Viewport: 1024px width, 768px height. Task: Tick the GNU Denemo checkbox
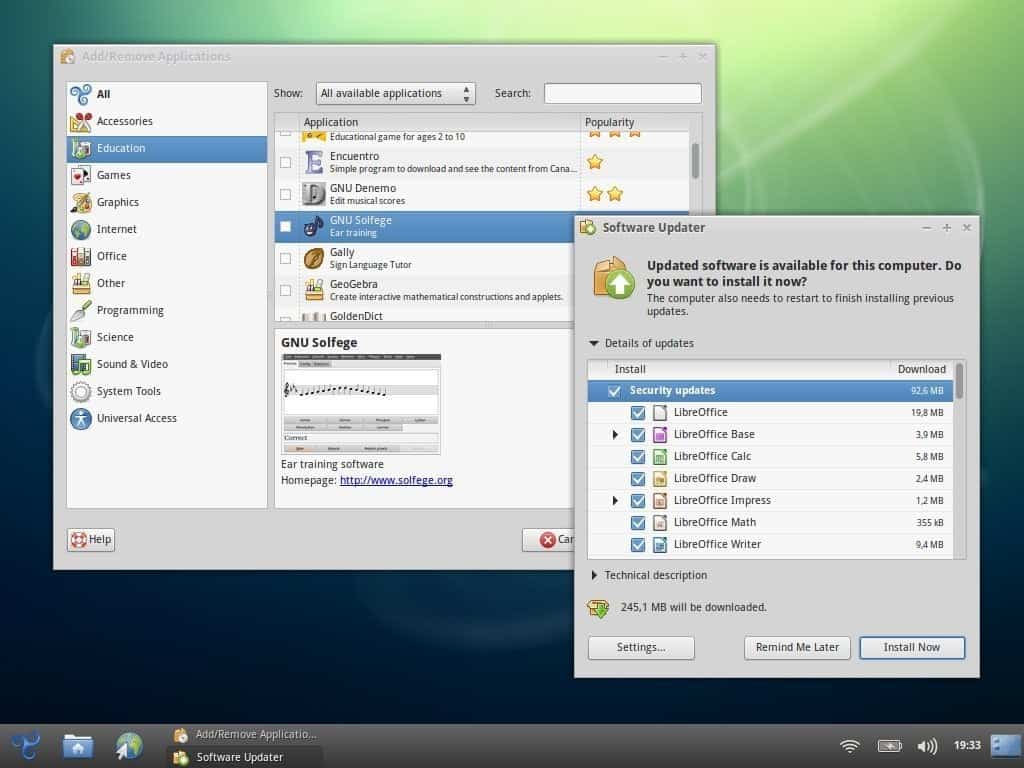[285, 194]
